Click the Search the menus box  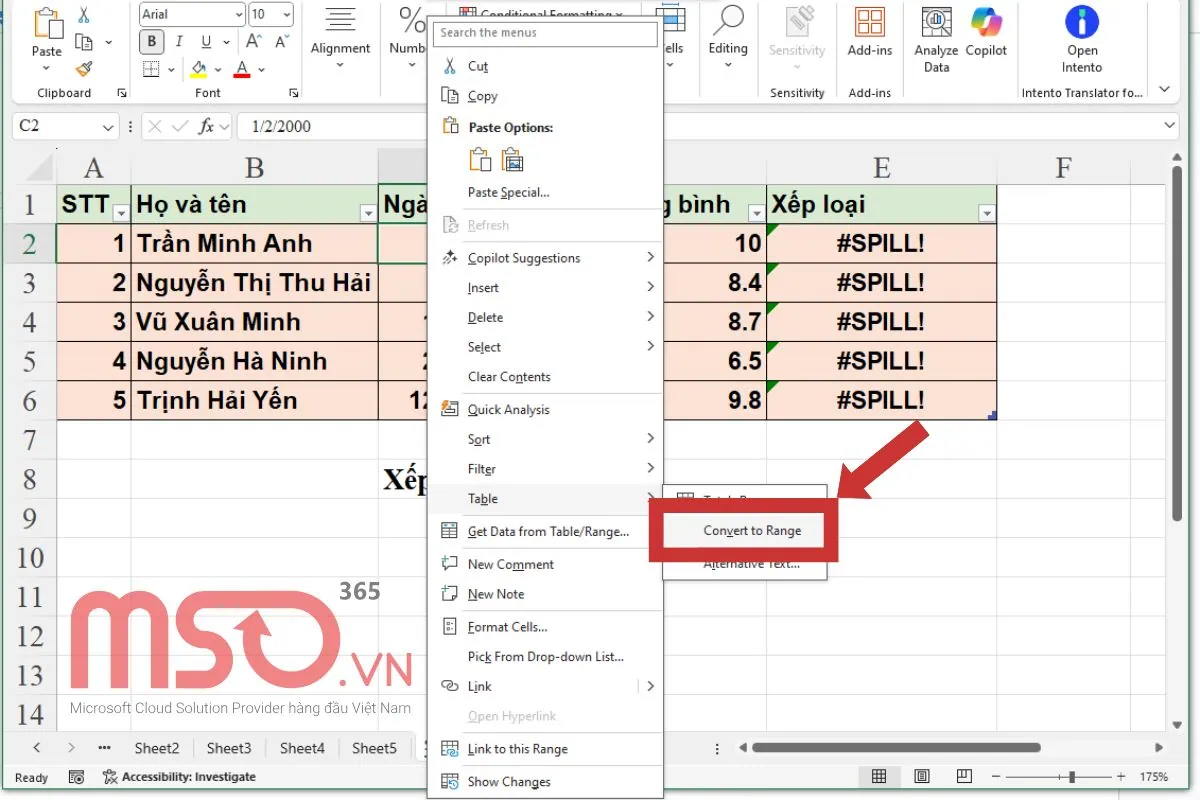pyautogui.click(x=544, y=33)
